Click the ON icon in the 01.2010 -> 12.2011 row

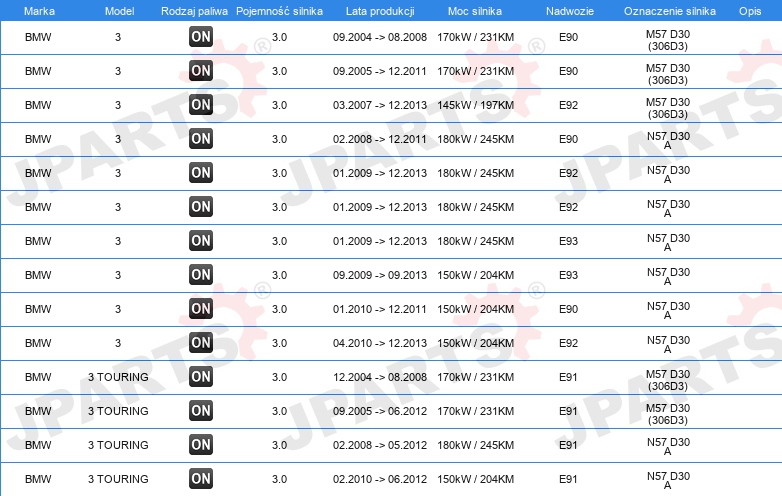[x=201, y=309]
